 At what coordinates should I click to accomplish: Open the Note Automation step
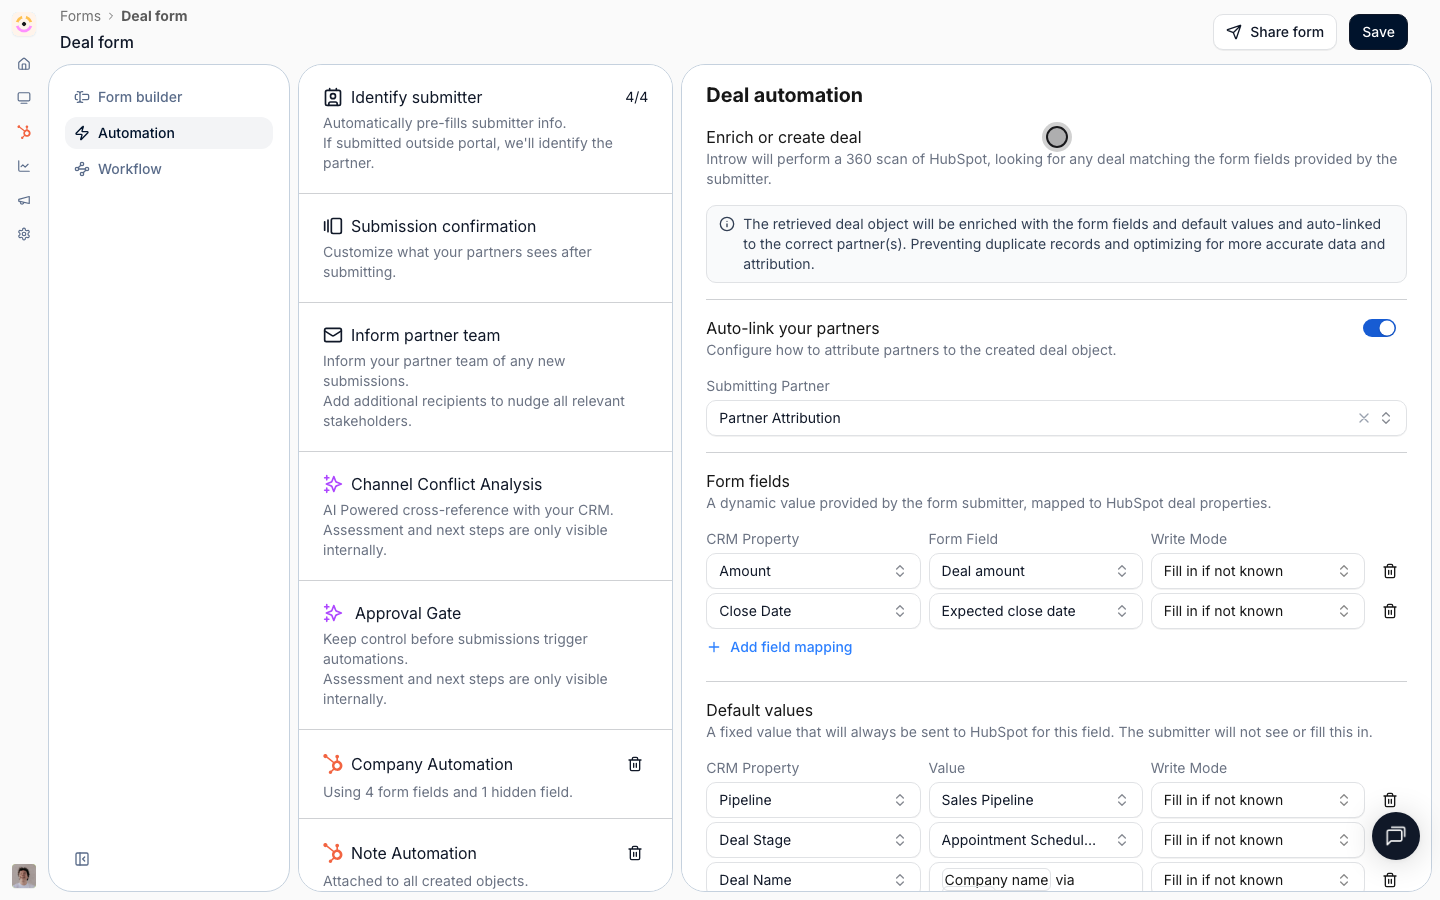(x=485, y=855)
